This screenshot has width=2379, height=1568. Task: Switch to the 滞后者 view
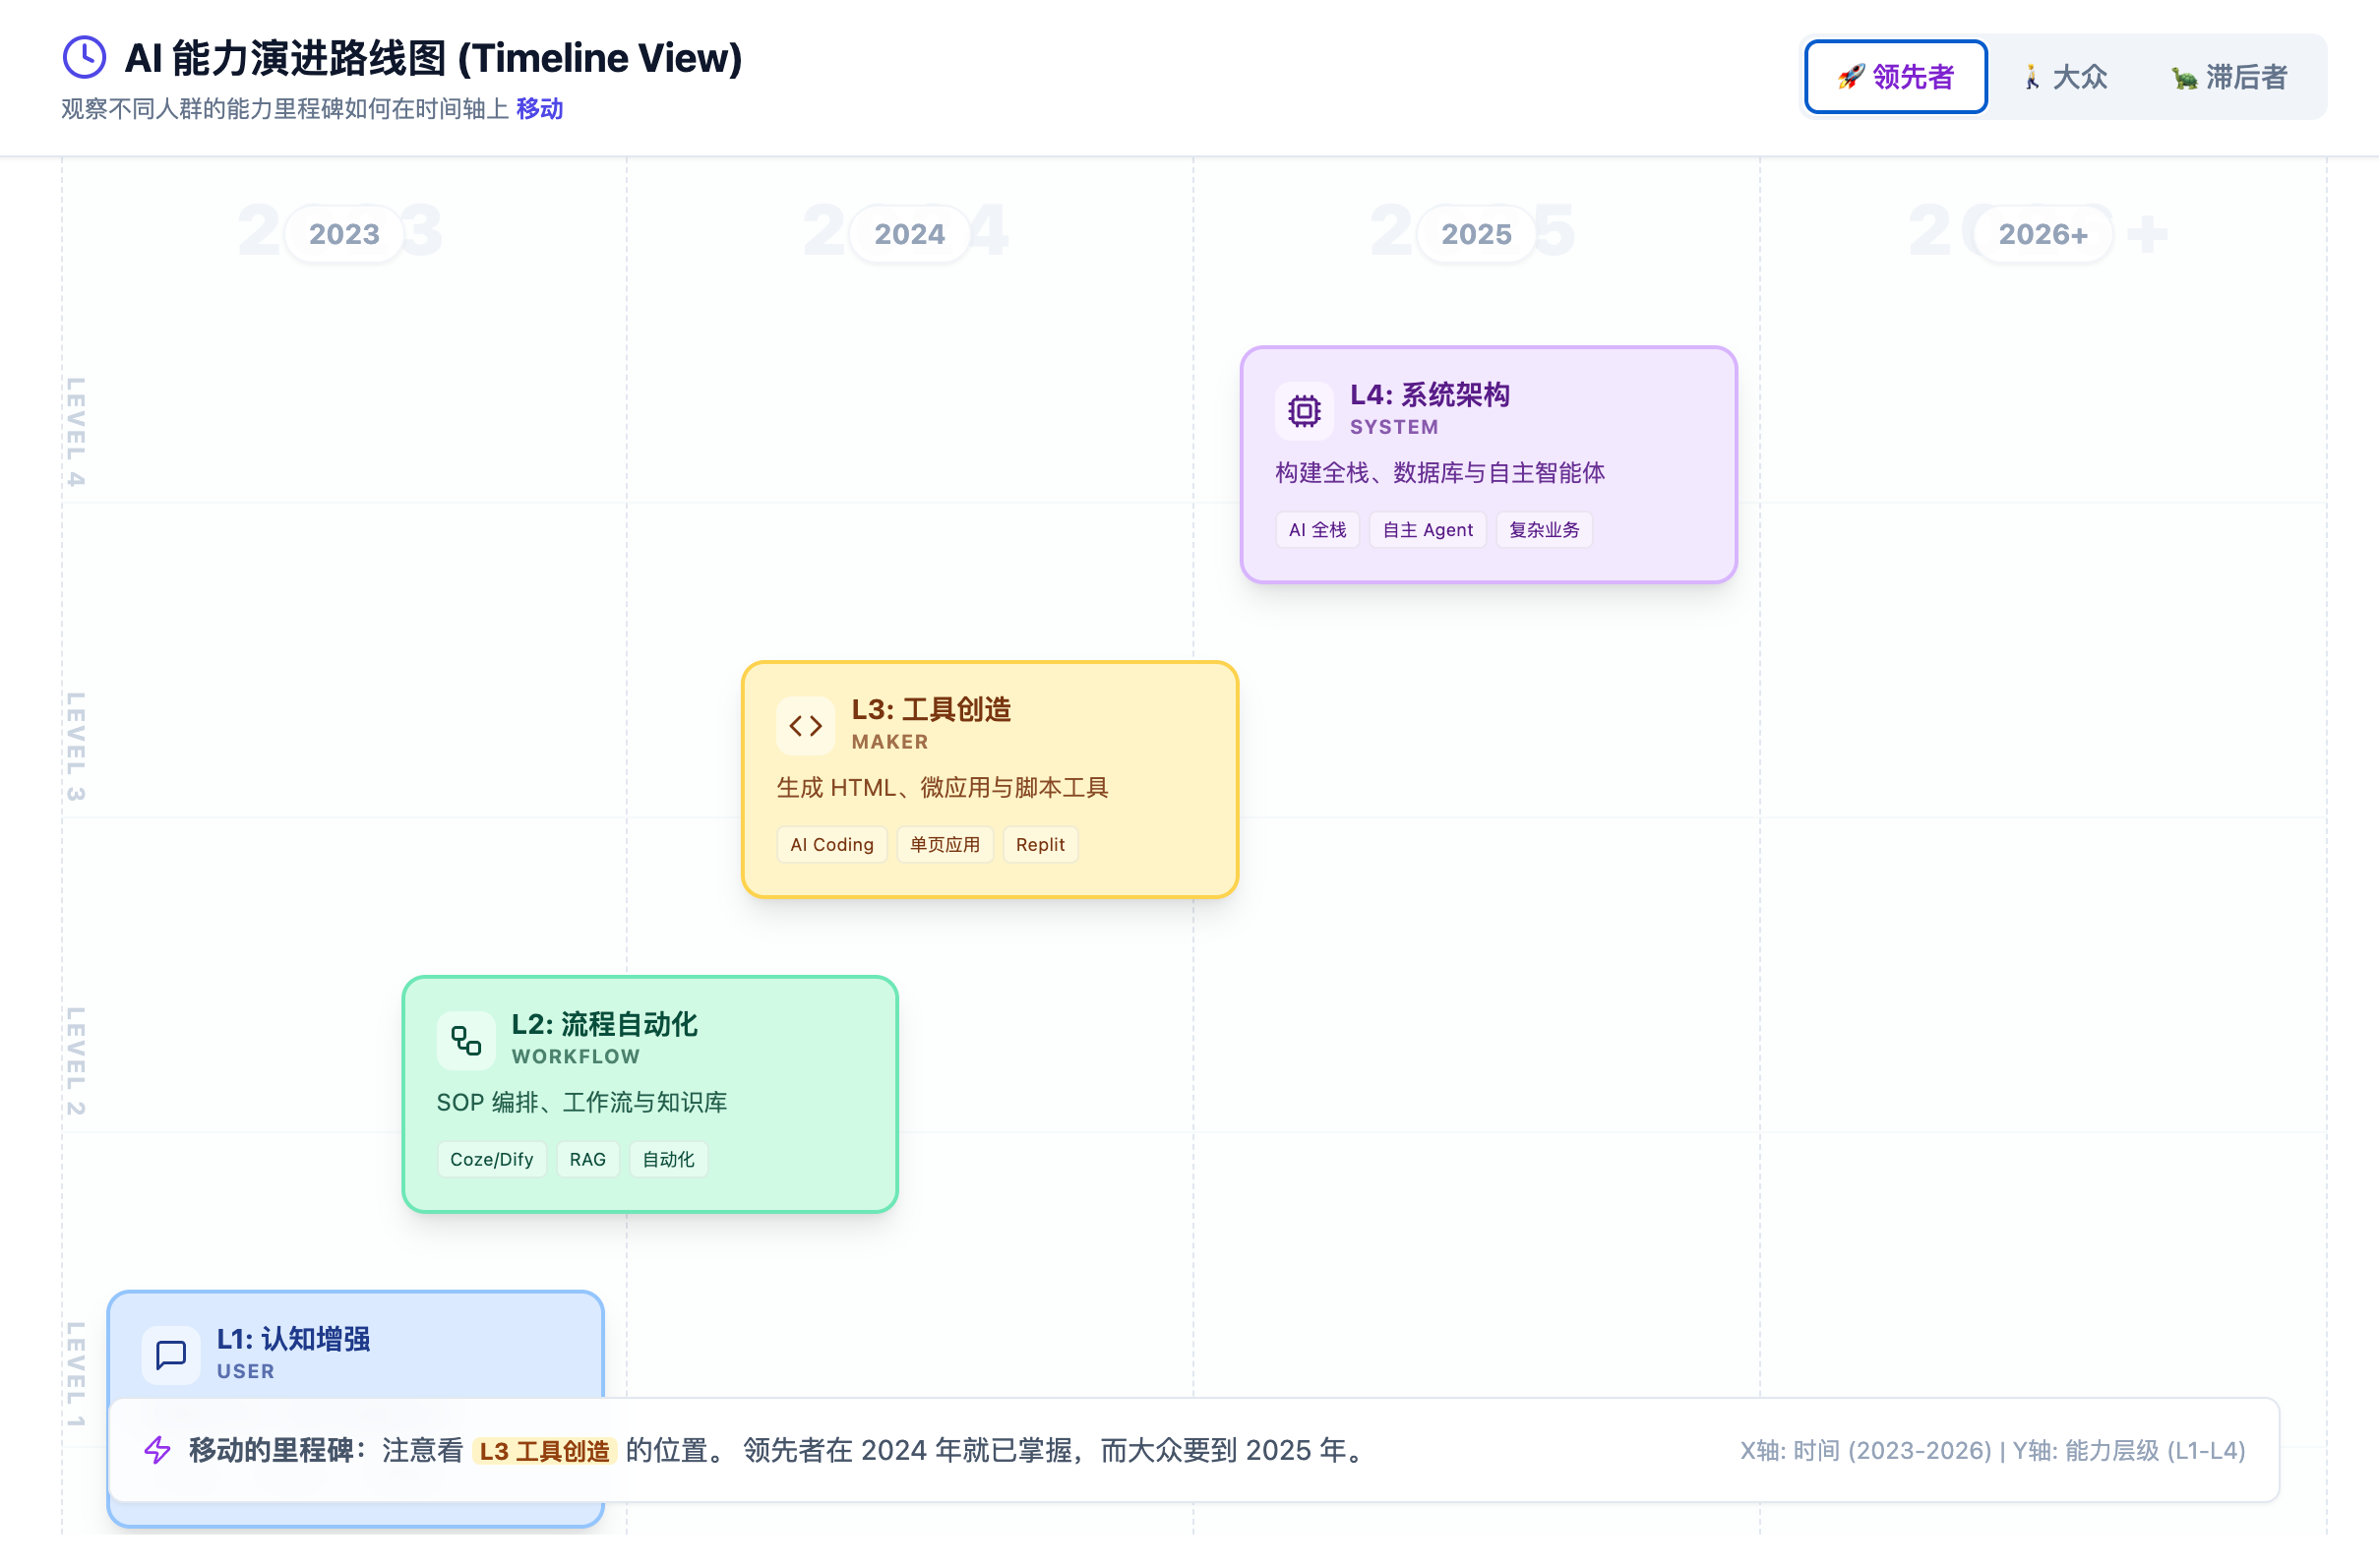coord(2230,77)
